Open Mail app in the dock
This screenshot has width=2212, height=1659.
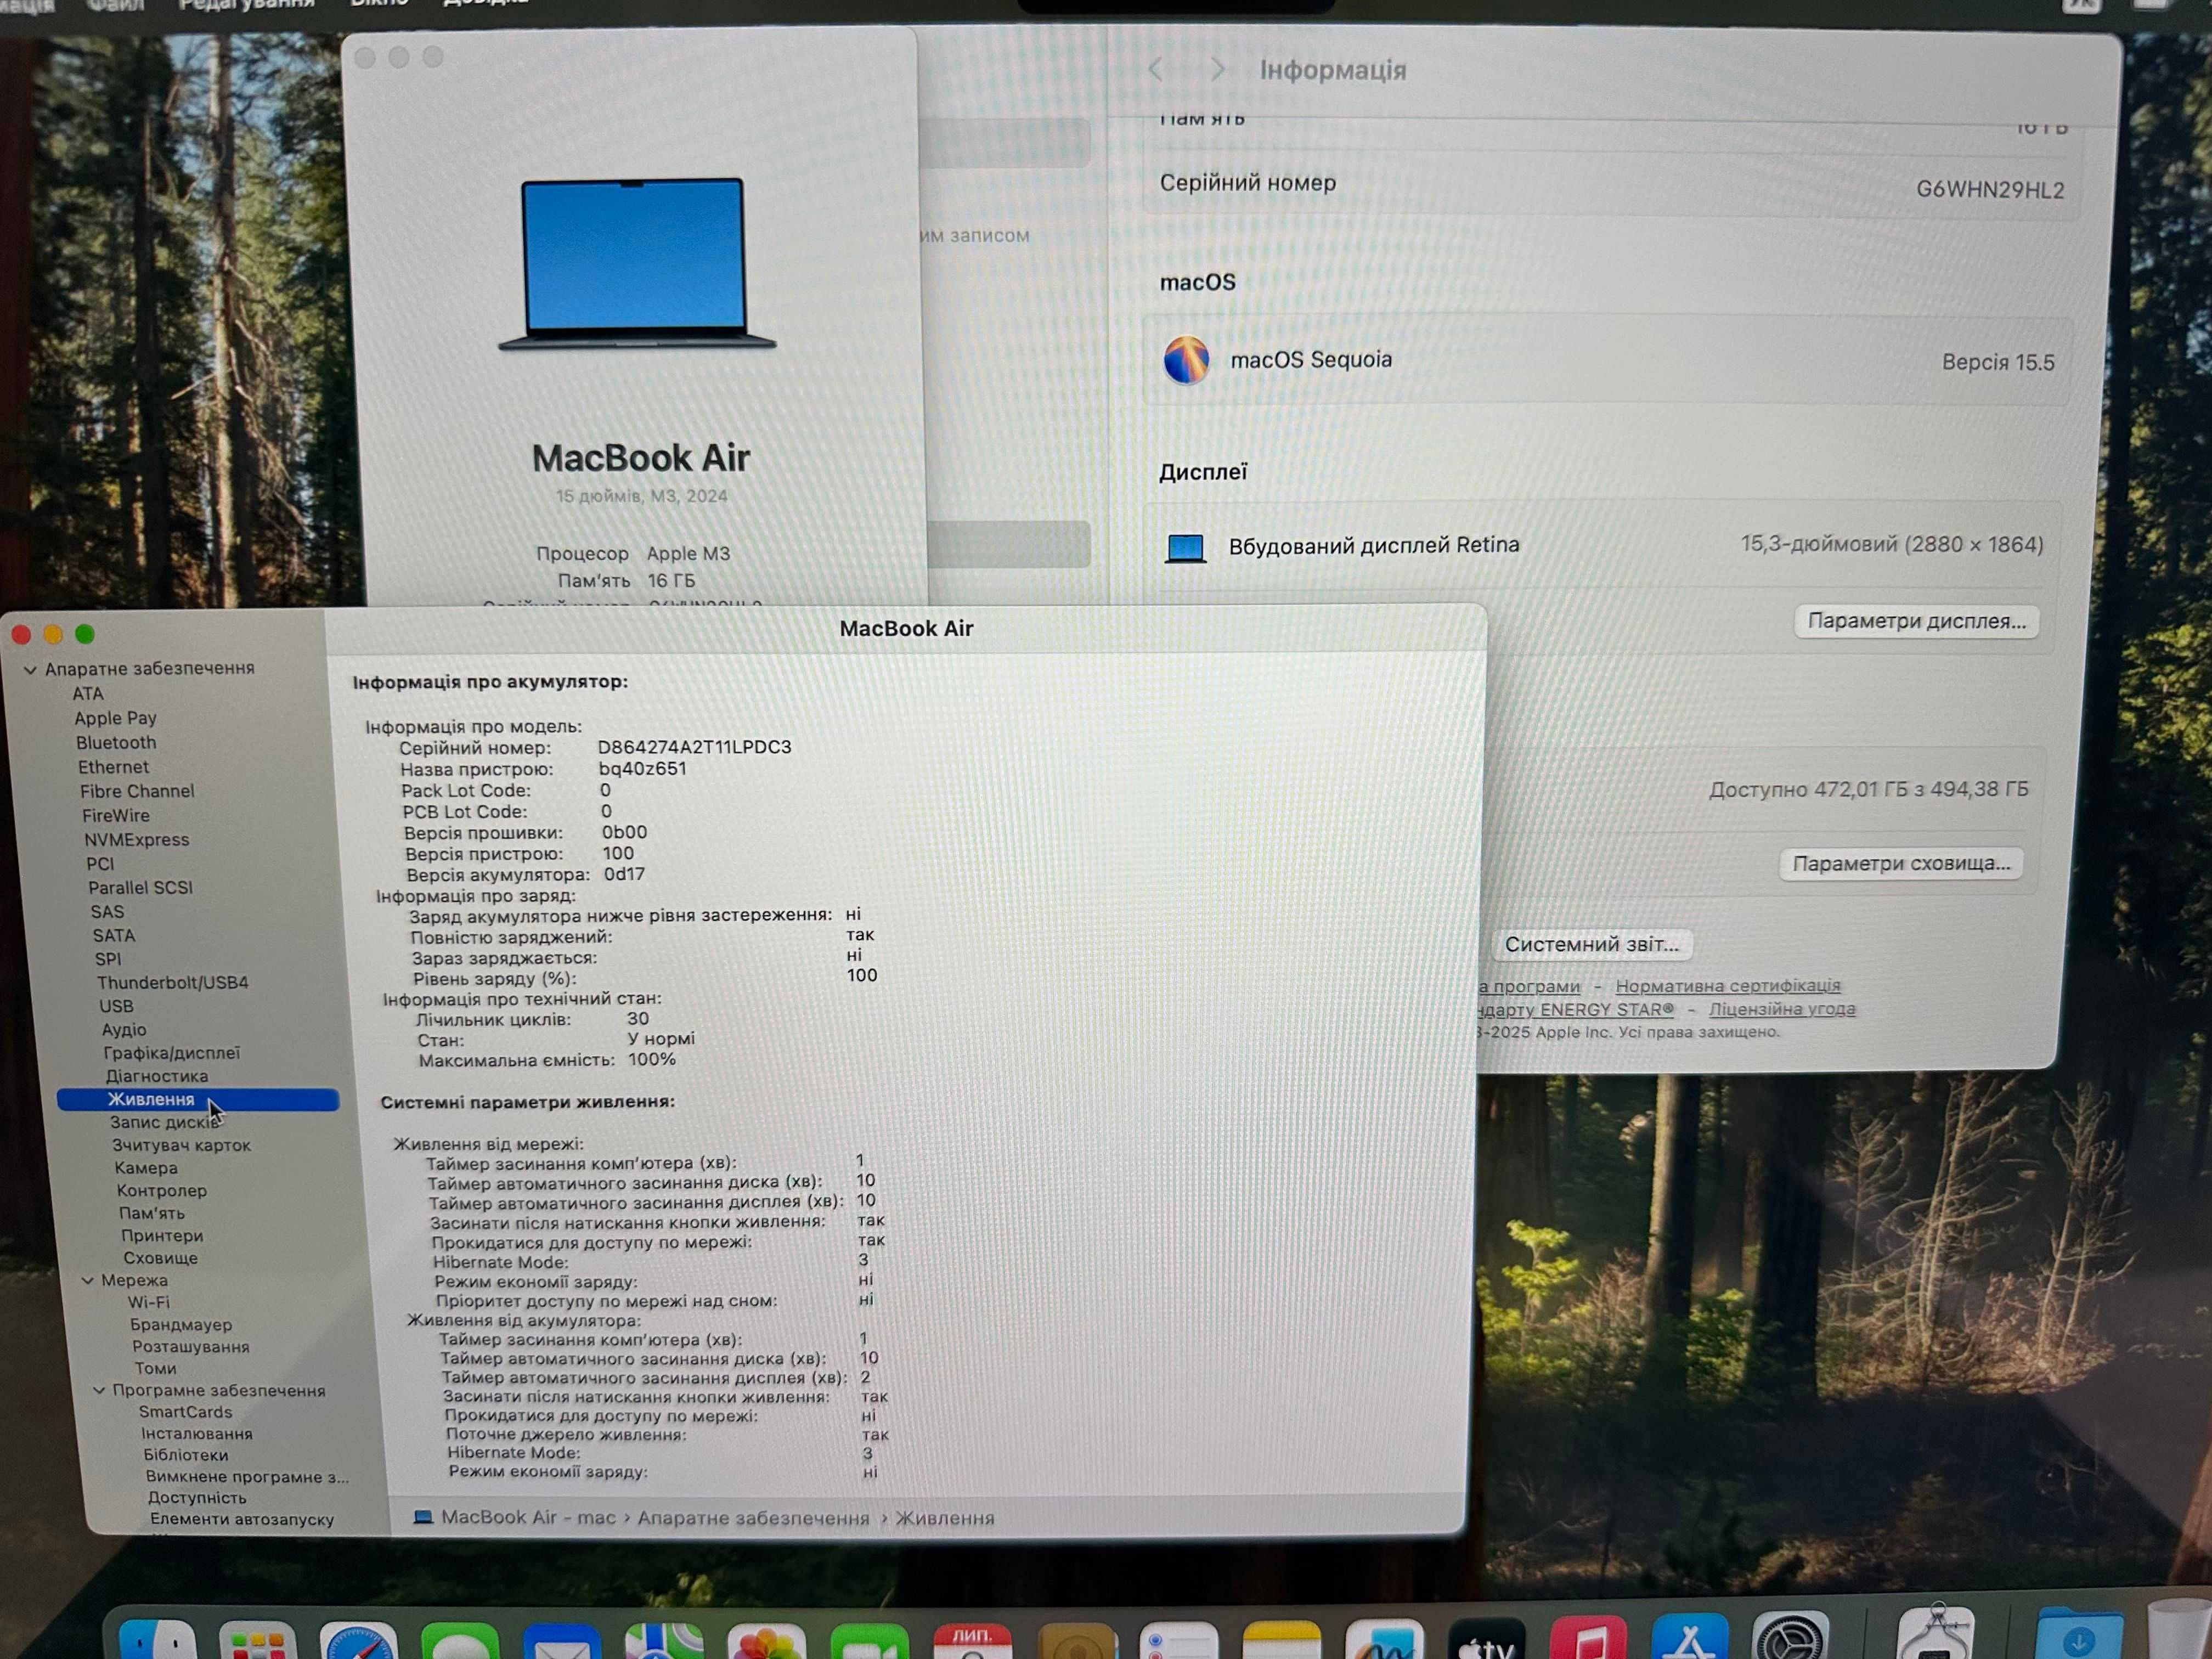562,1641
